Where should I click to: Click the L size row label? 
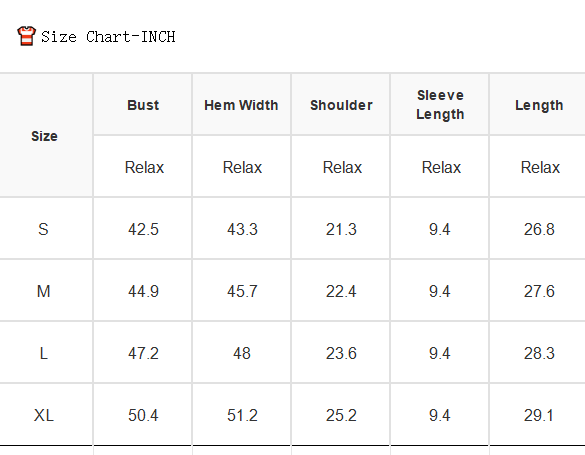coord(44,353)
